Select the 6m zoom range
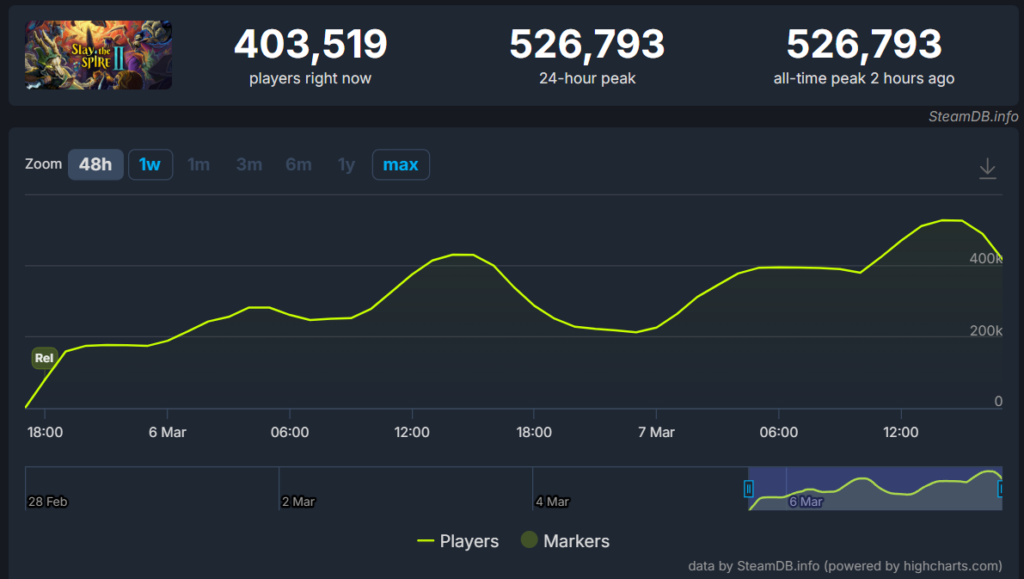 pyautogui.click(x=297, y=164)
